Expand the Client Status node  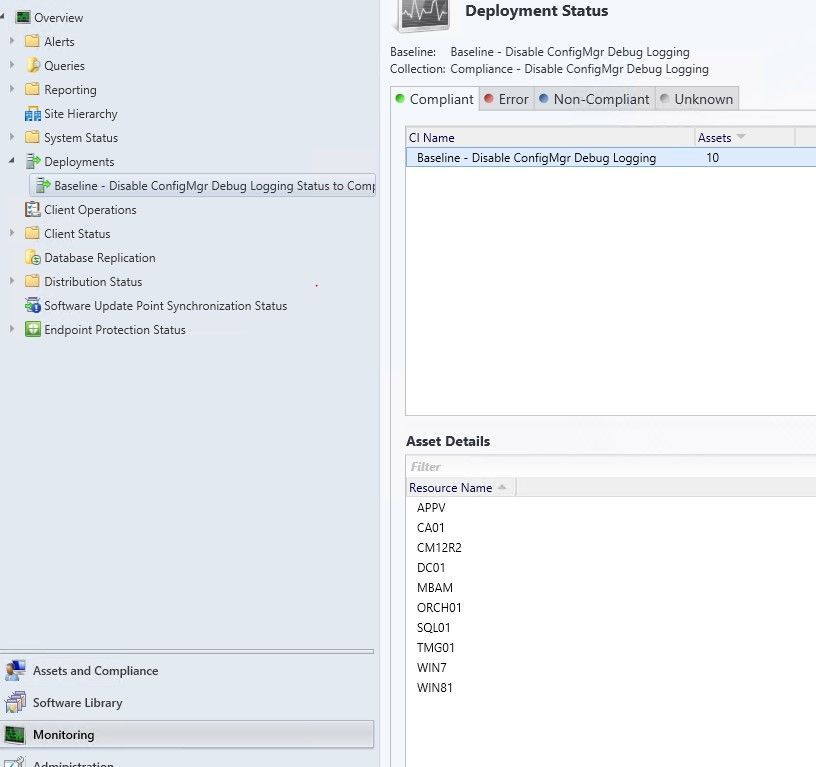coord(12,233)
